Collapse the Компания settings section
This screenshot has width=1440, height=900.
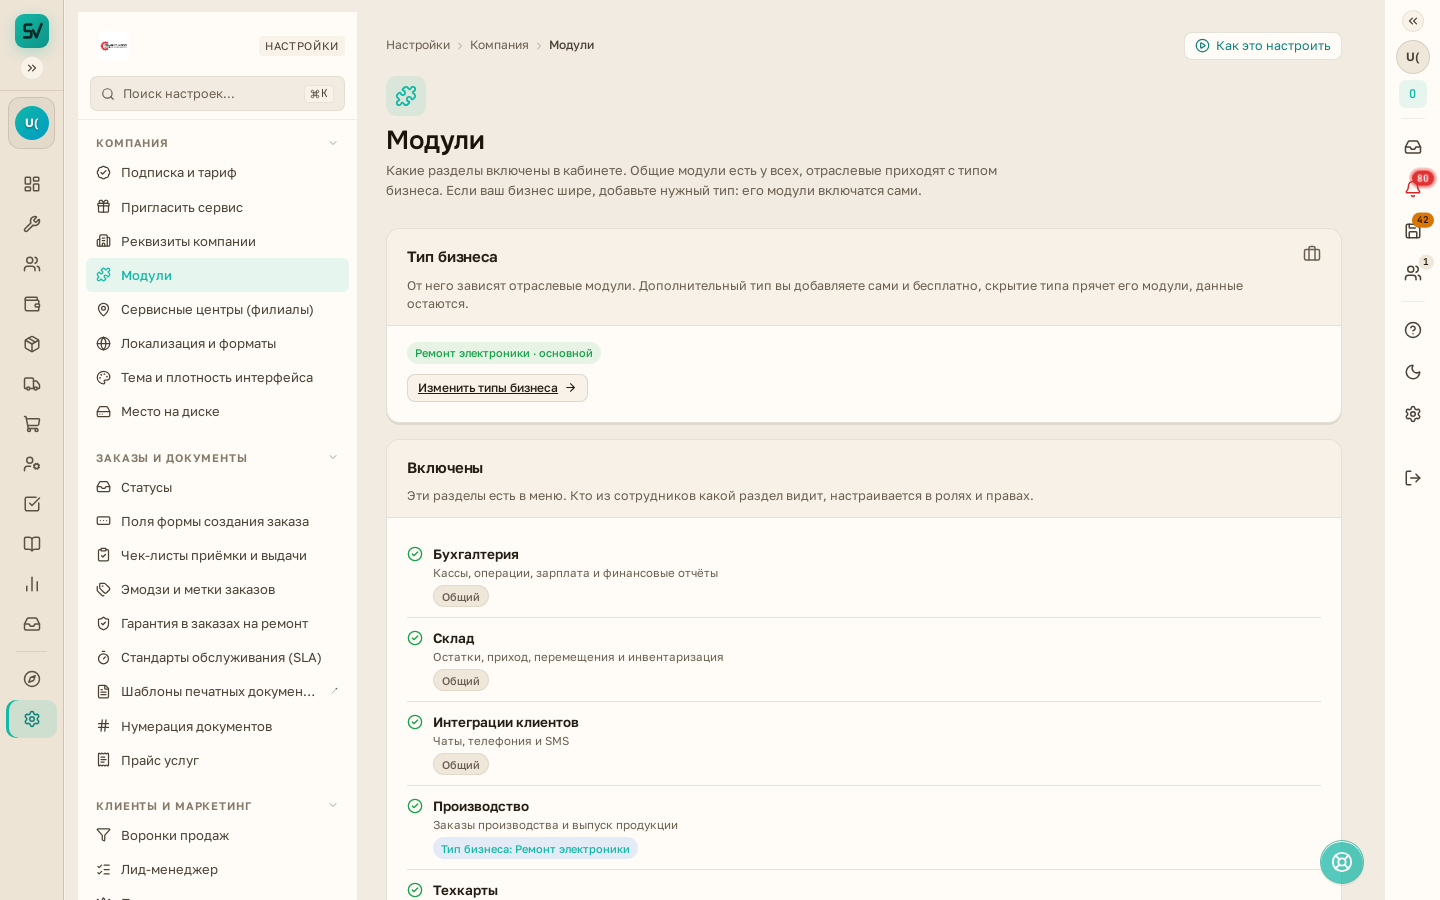(x=333, y=143)
